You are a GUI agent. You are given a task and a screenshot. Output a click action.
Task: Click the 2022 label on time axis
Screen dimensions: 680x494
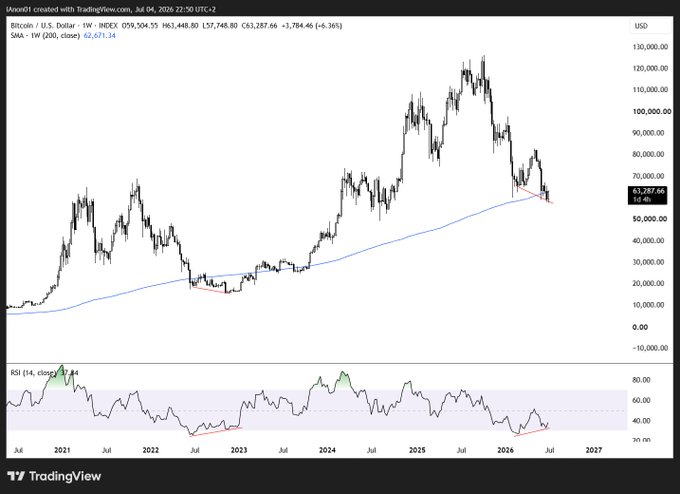[150, 450]
